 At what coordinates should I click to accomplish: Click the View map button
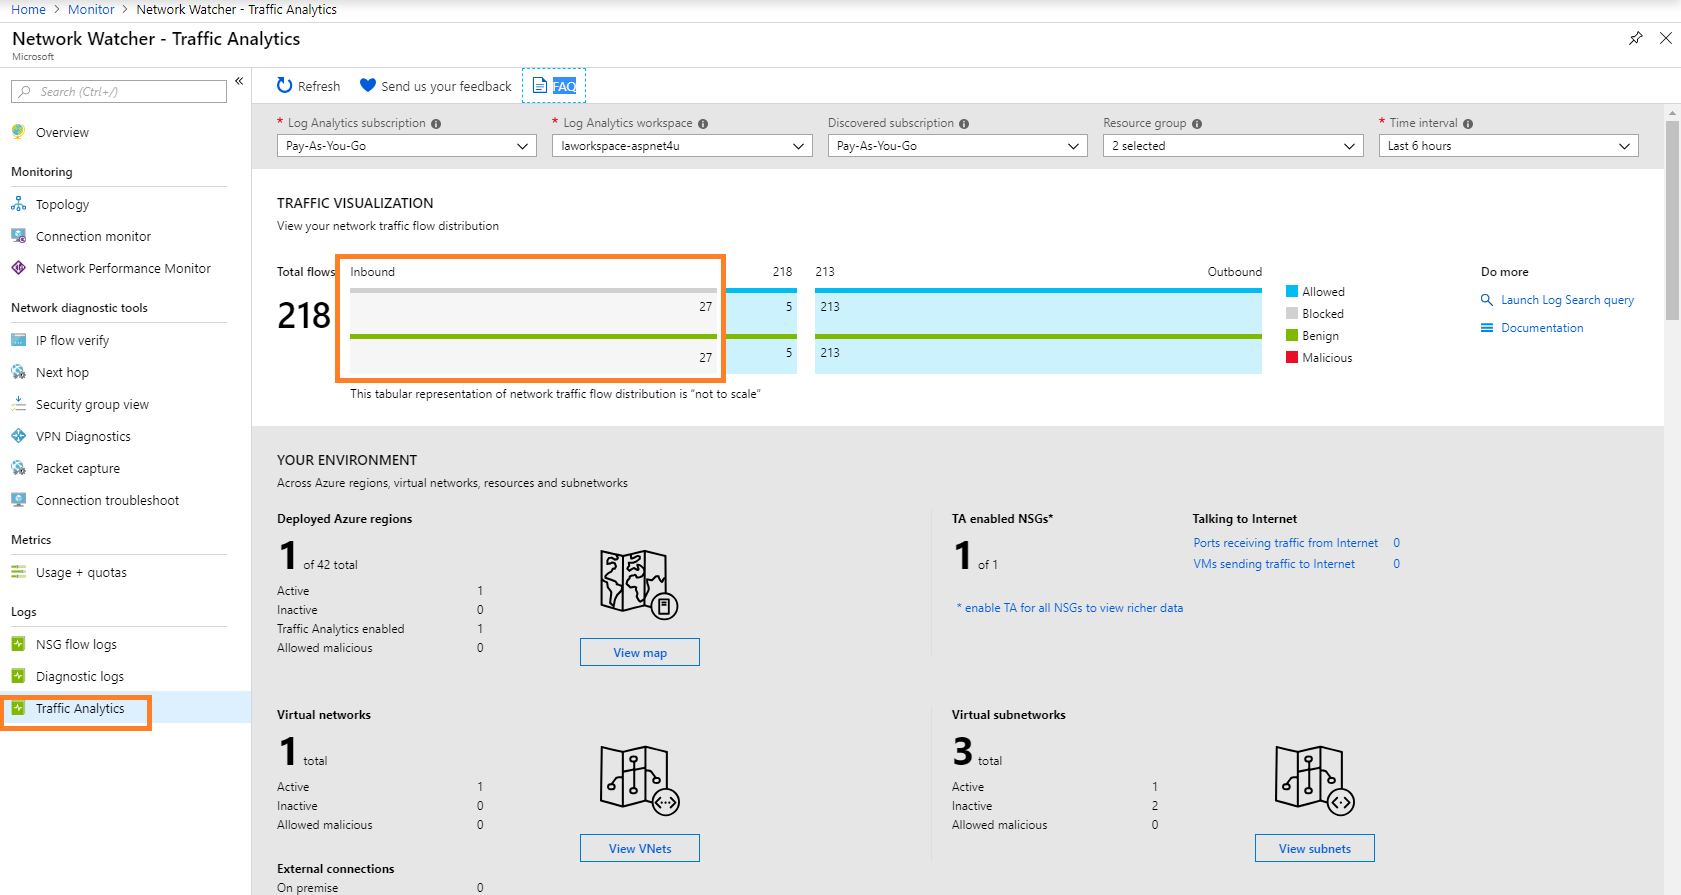[640, 652]
